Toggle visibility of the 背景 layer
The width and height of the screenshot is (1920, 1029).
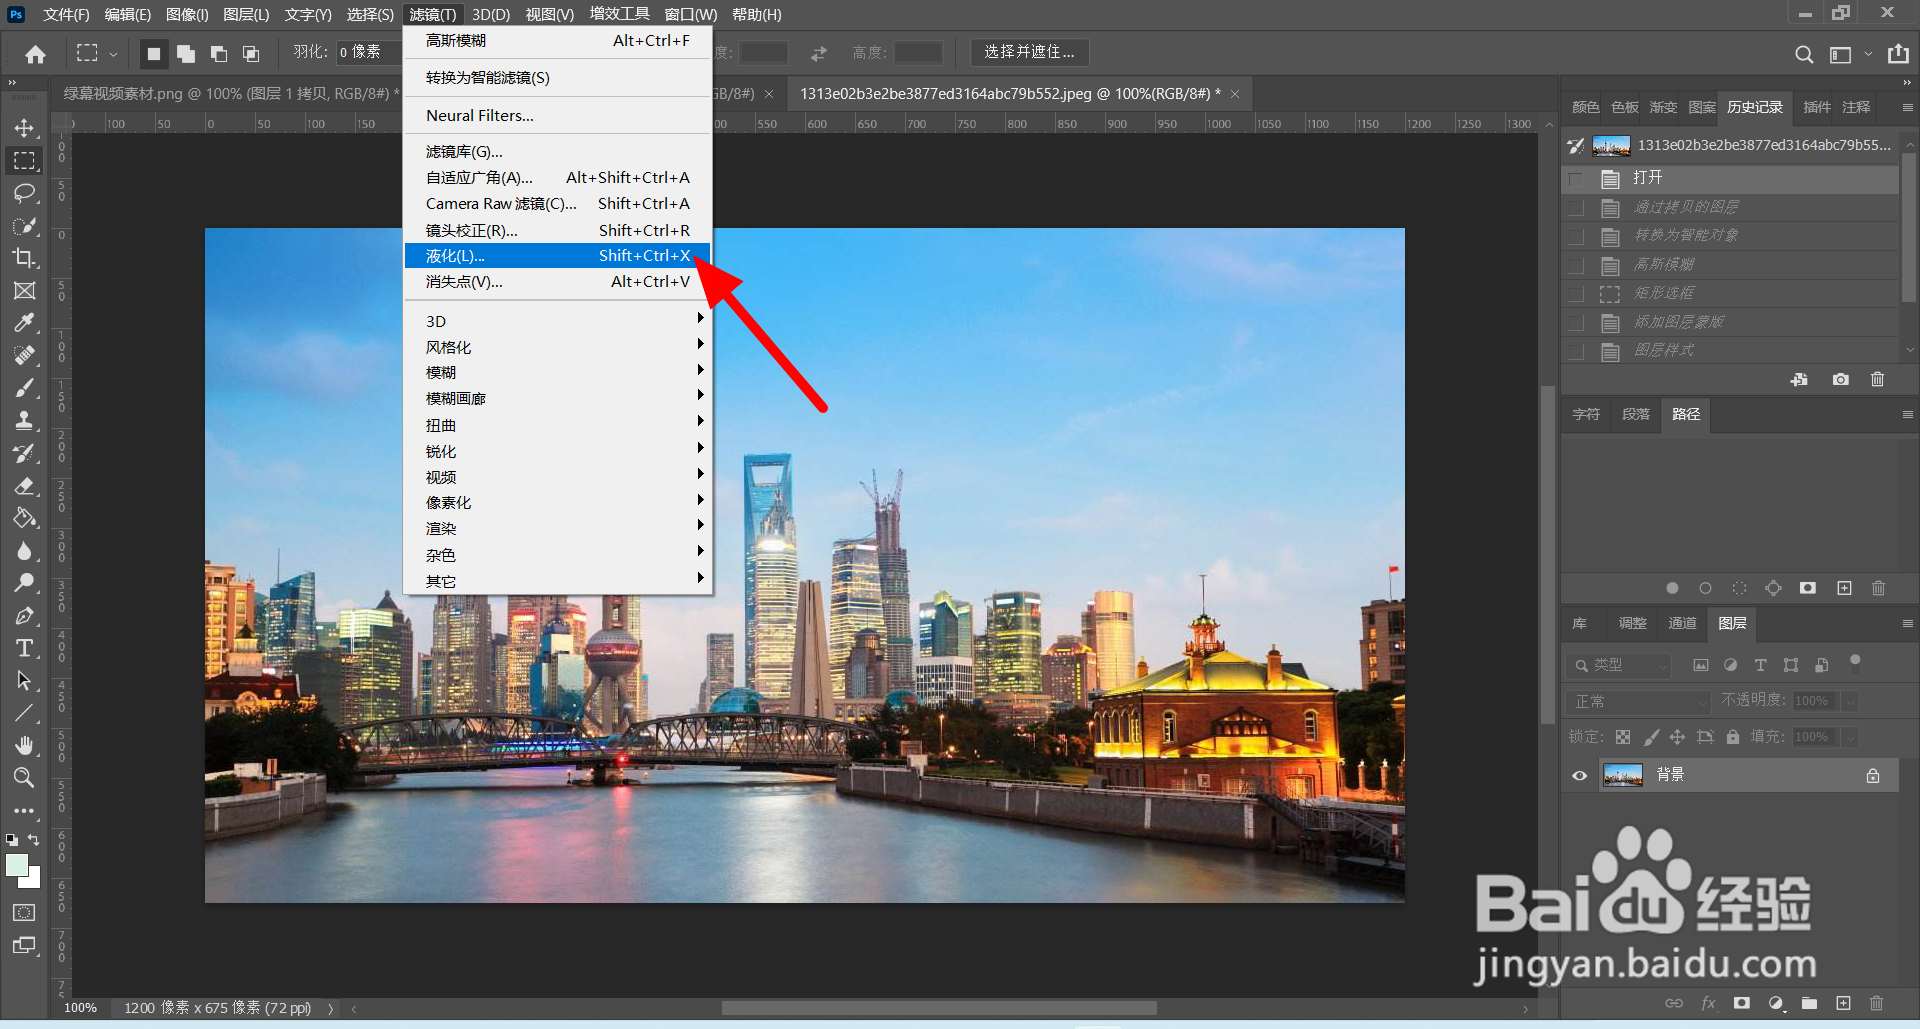coord(1580,776)
